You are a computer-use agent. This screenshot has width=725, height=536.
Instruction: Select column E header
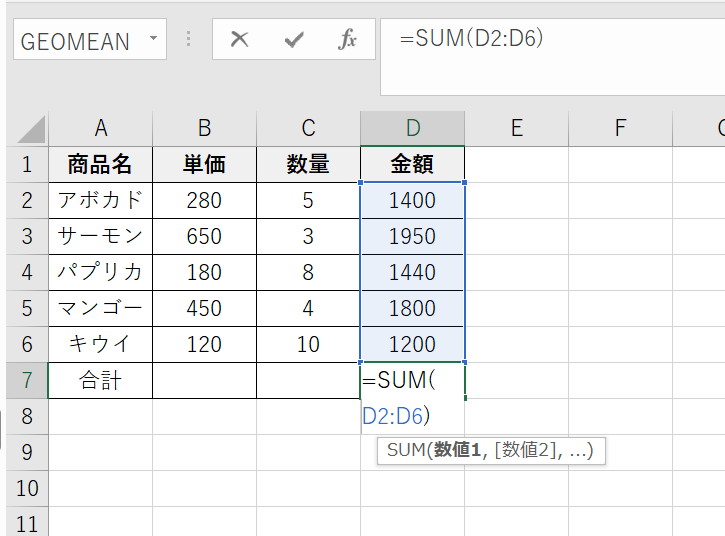[516, 128]
